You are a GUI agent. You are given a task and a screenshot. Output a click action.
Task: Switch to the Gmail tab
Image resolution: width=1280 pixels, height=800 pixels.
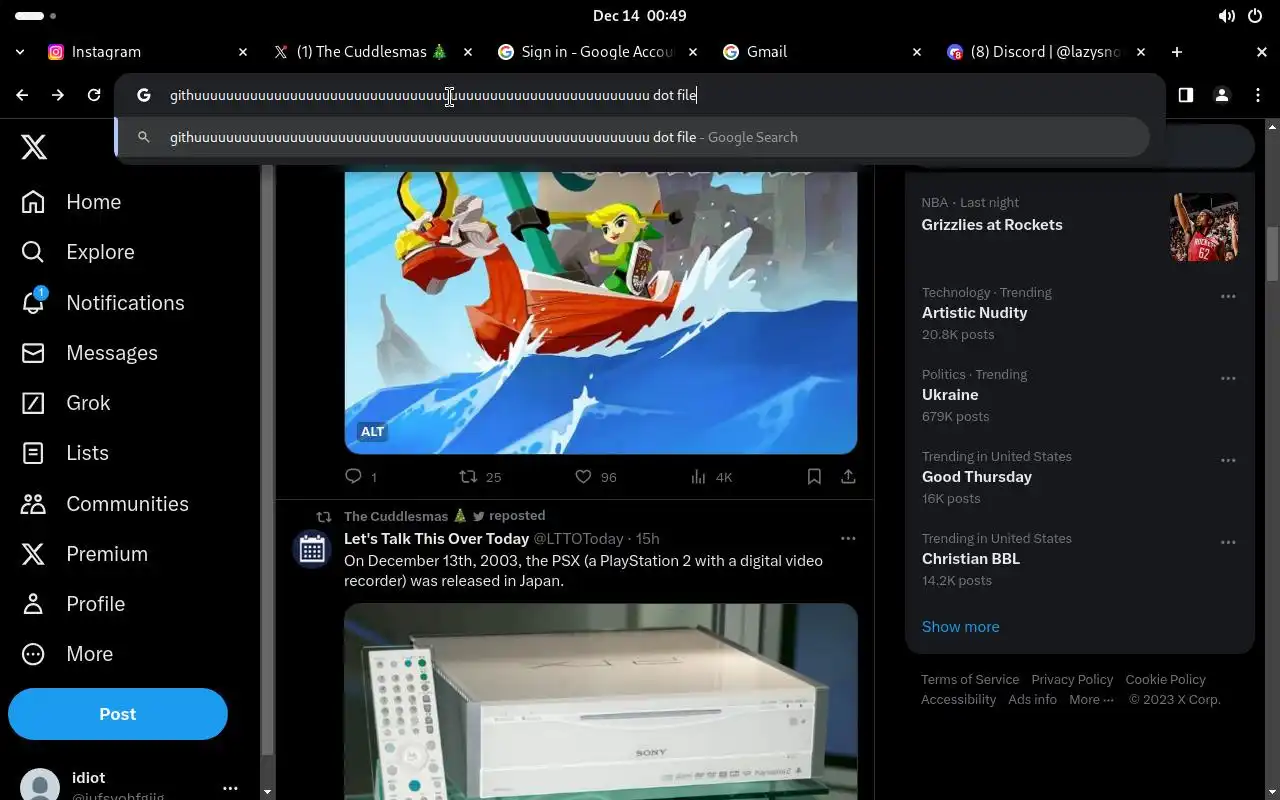click(x=820, y=52)
